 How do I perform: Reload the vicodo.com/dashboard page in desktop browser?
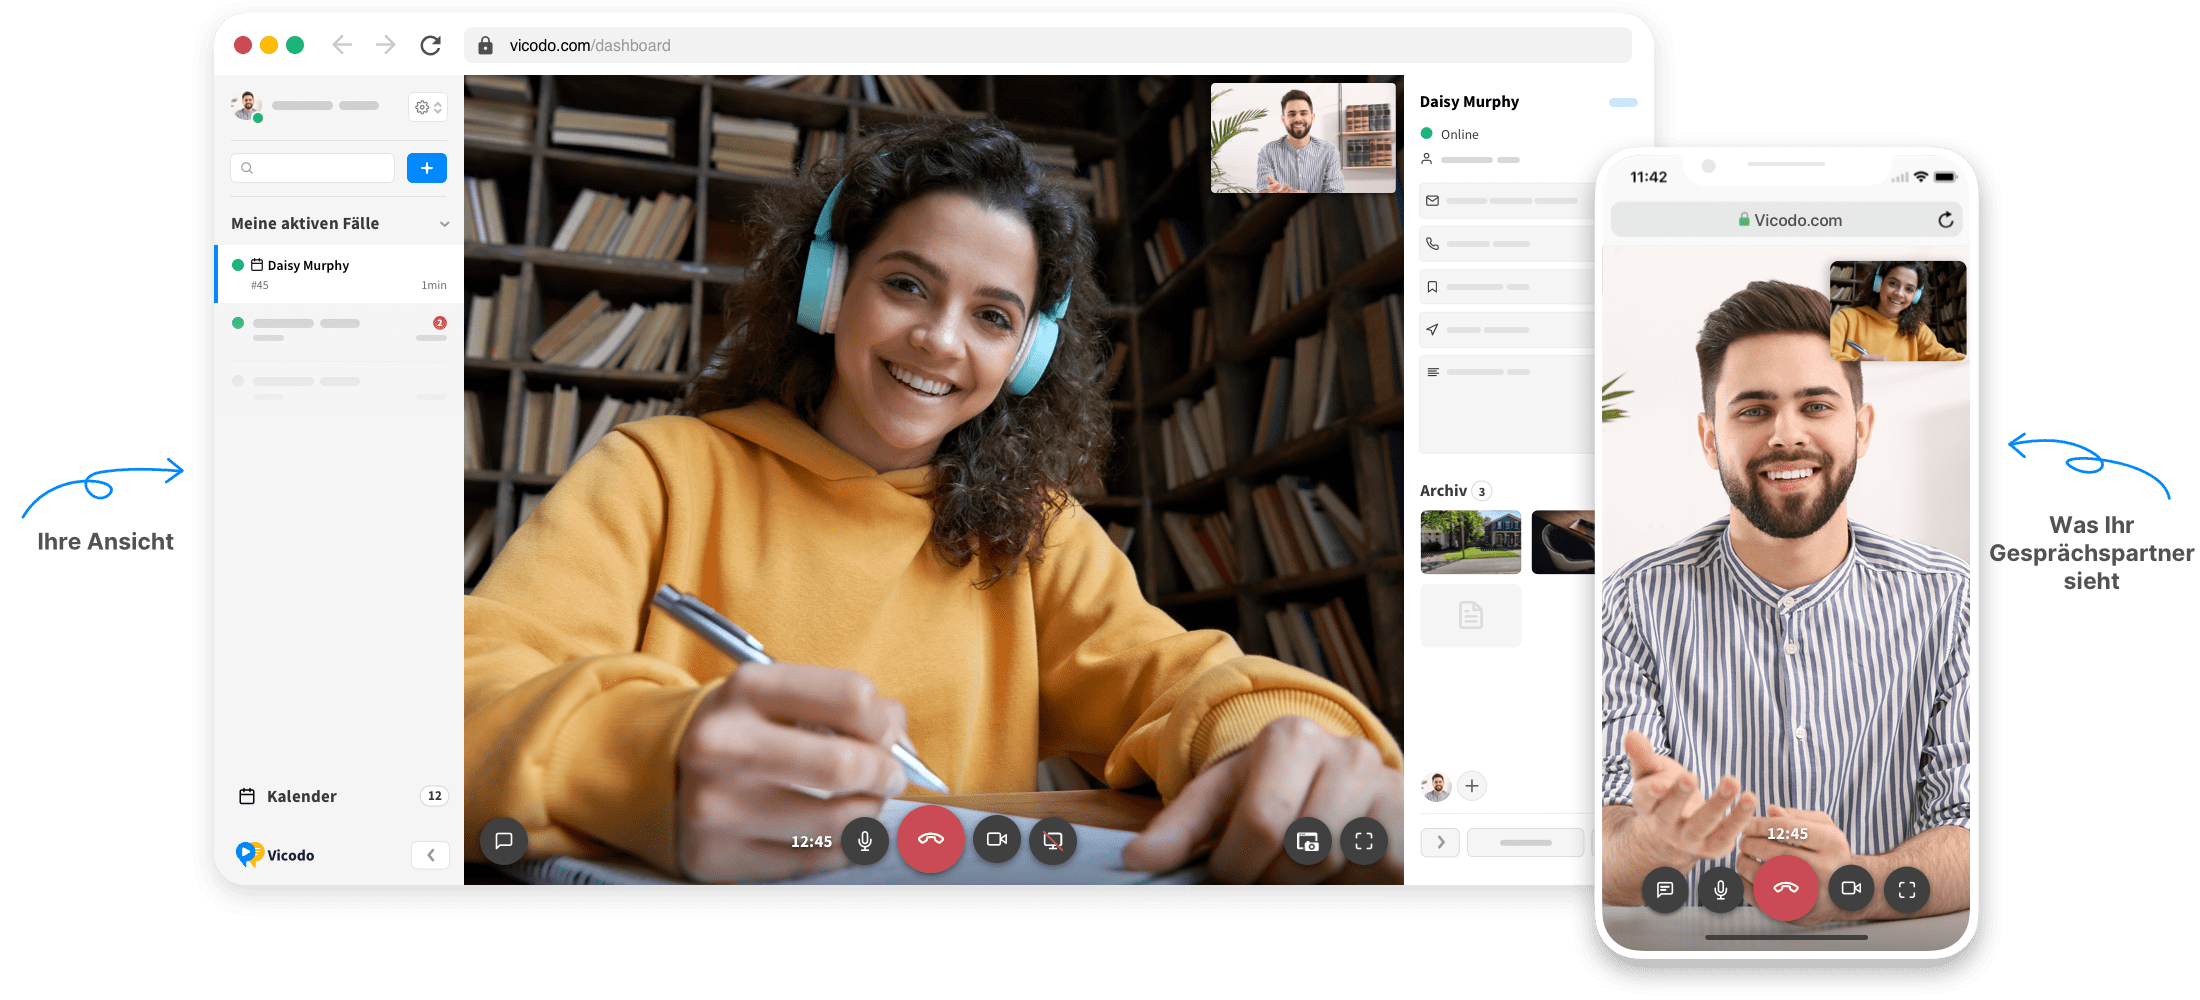click(x=431, y=45)
